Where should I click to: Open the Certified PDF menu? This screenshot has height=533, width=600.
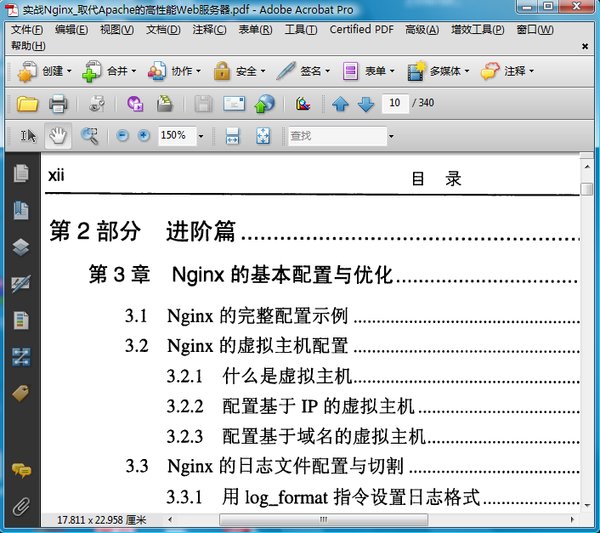tap(361, 29)
